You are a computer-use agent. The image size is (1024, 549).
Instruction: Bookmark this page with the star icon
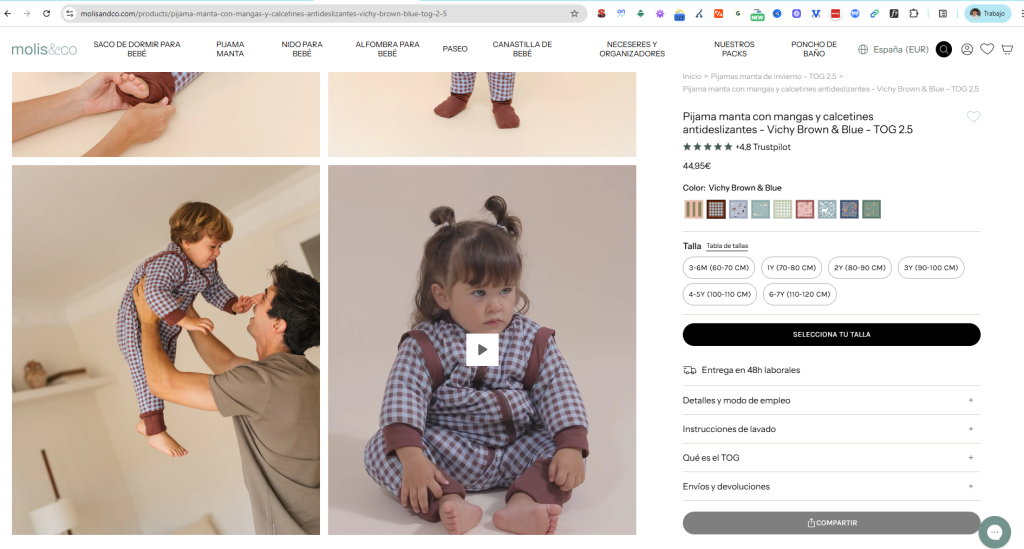coord(574,14)
